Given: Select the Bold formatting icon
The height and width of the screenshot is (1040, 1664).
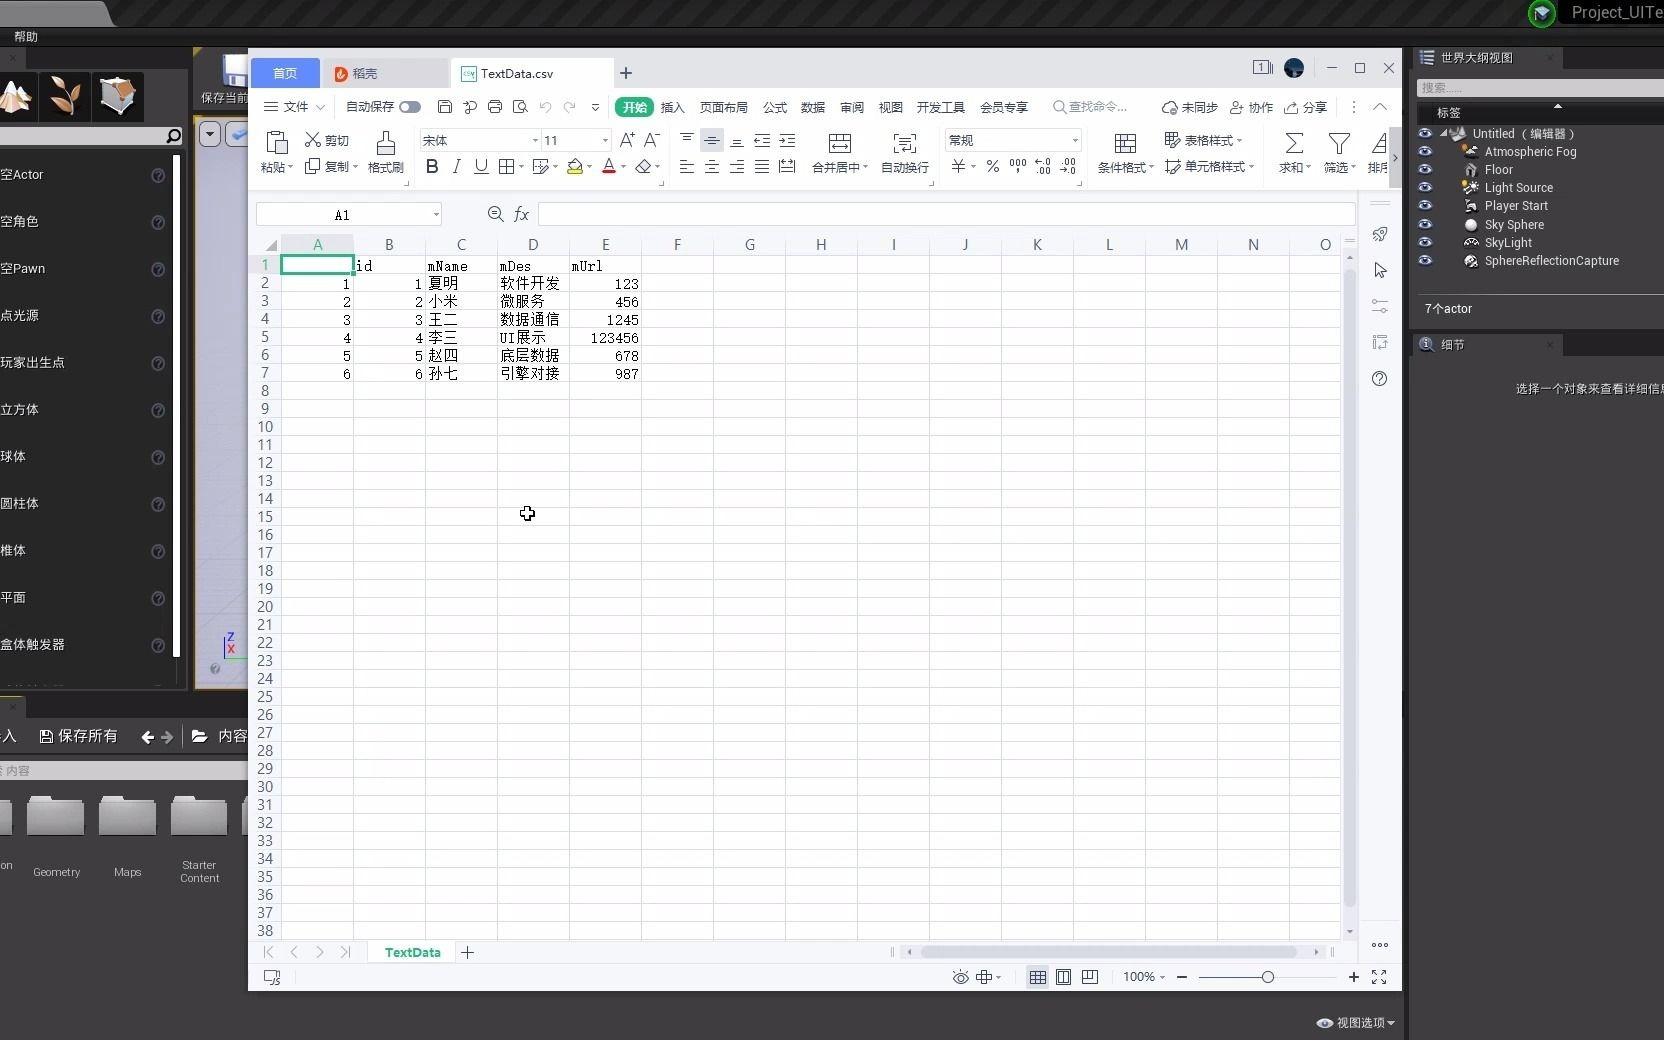Looking at the screenshot, I should [x=432, y=166].
